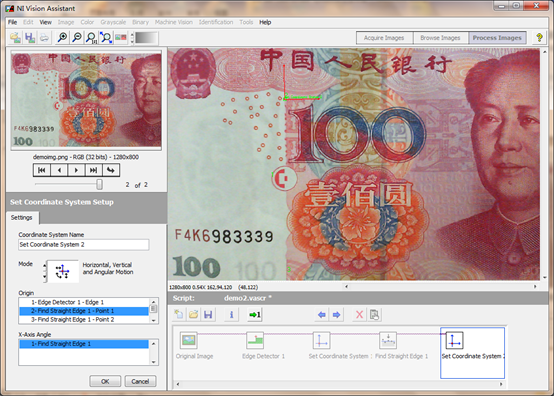Viewport: 554px width, 396px height.
Task: Click the Zoom Out magnifier icon
Action: point(77,37)
